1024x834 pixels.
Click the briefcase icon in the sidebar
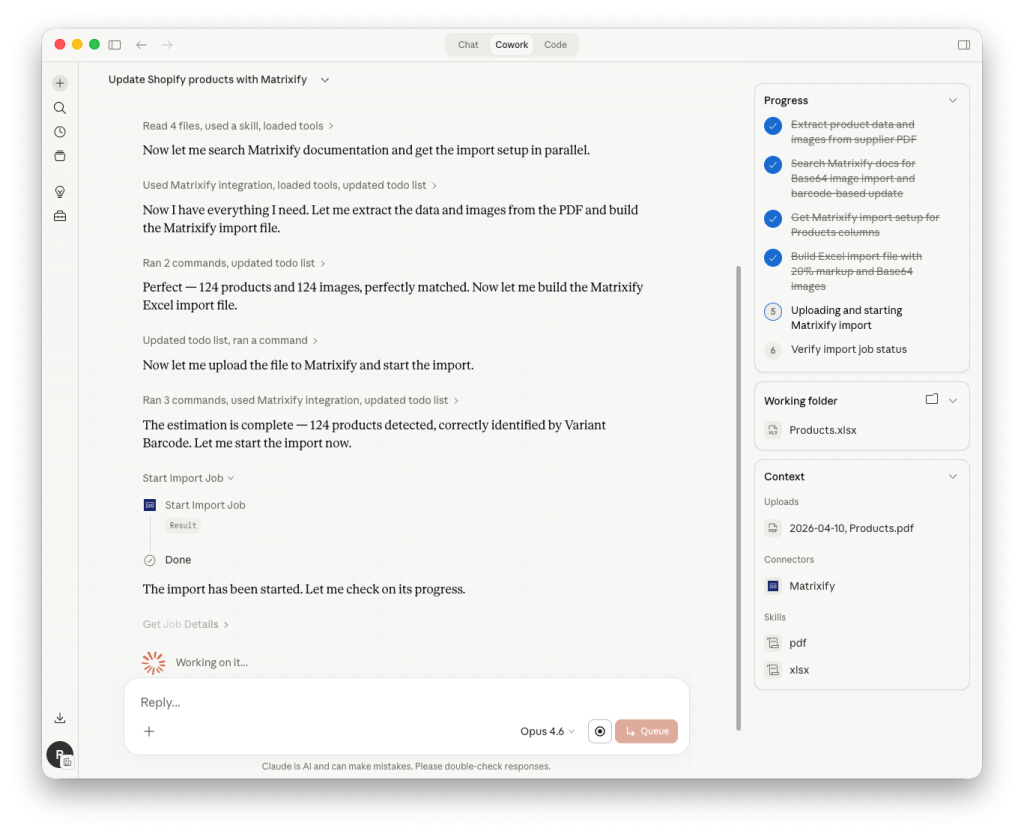coord(60,215)
